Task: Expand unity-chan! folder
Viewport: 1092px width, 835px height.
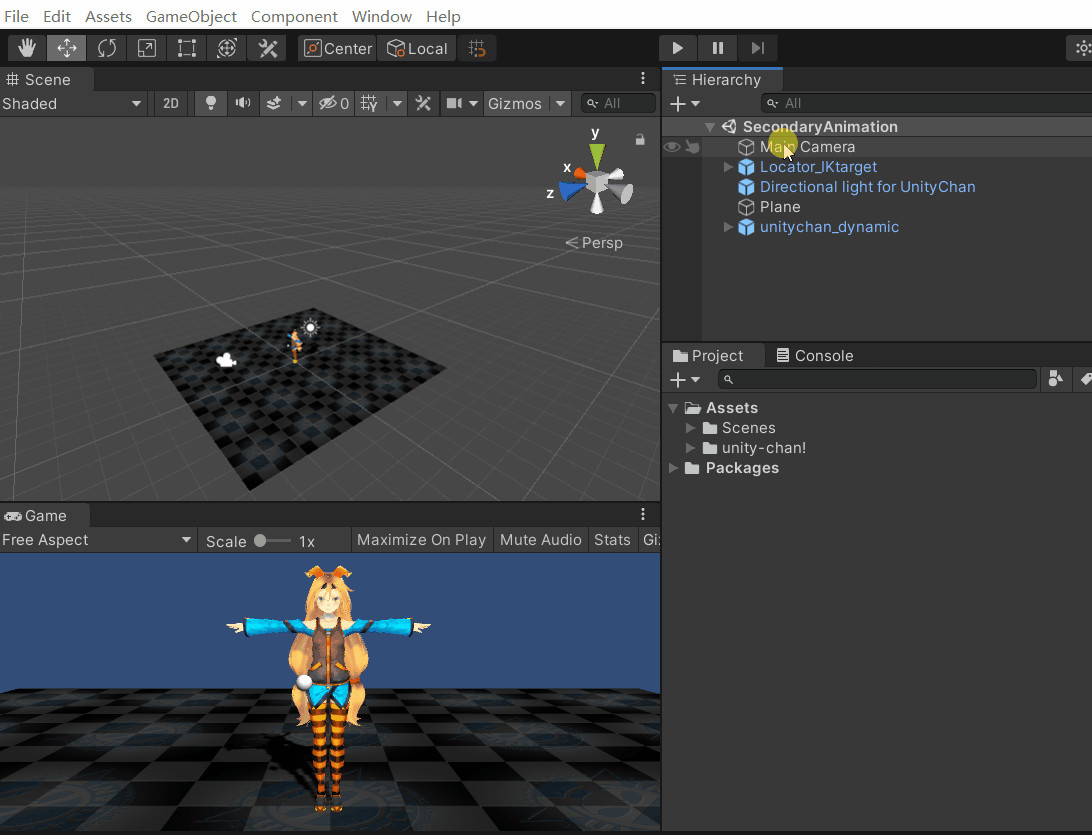Action: click(x=690, y=448)
